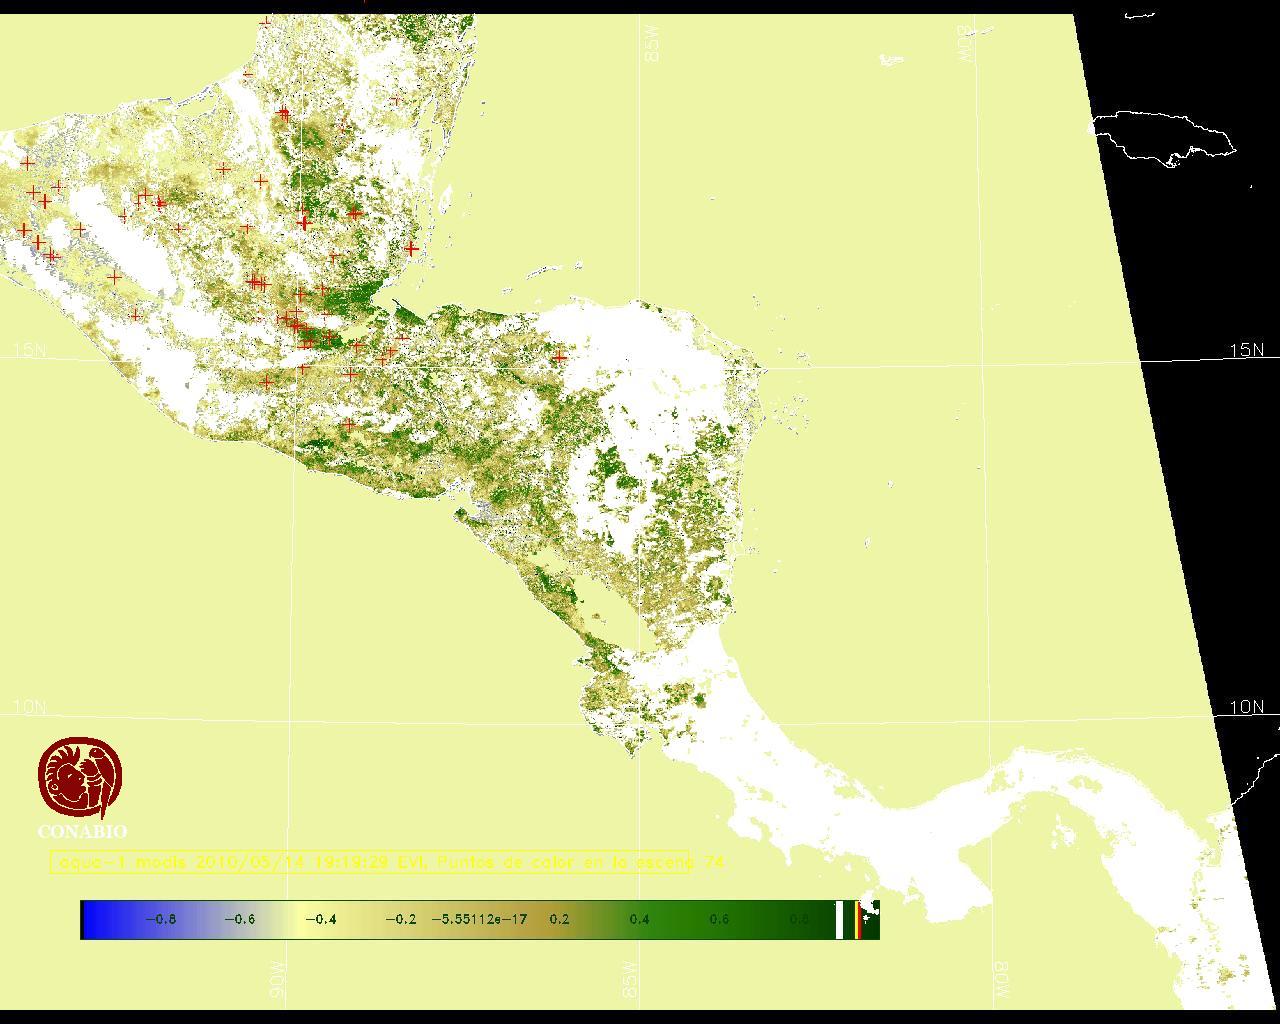Click the white stripe at the color bar's right end
This screenshot has height=1024, width=1280.
click(x=839, y=919)
